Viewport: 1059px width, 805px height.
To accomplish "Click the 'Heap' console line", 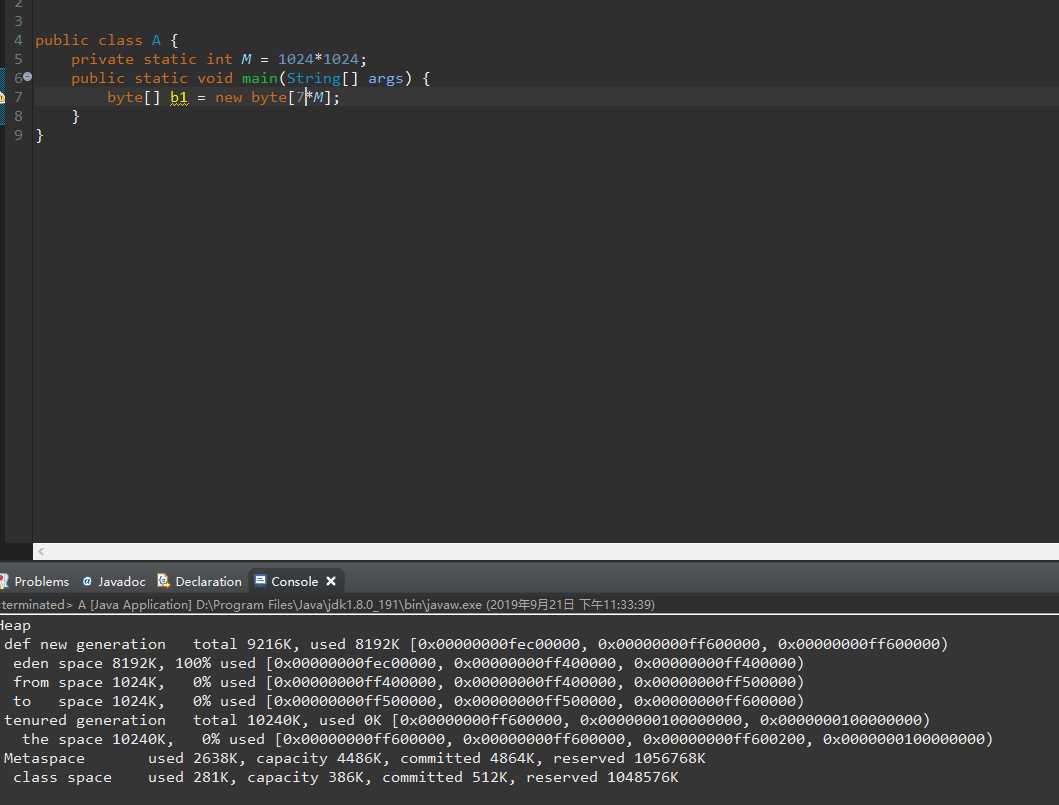I will click(x=15, y=625).
